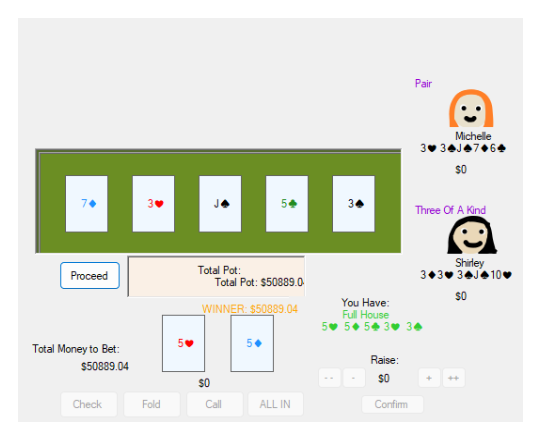The width and height of the screenshot is (537, 437).
Task: Select the Jack of spades community card
Action: coord(220,204)
